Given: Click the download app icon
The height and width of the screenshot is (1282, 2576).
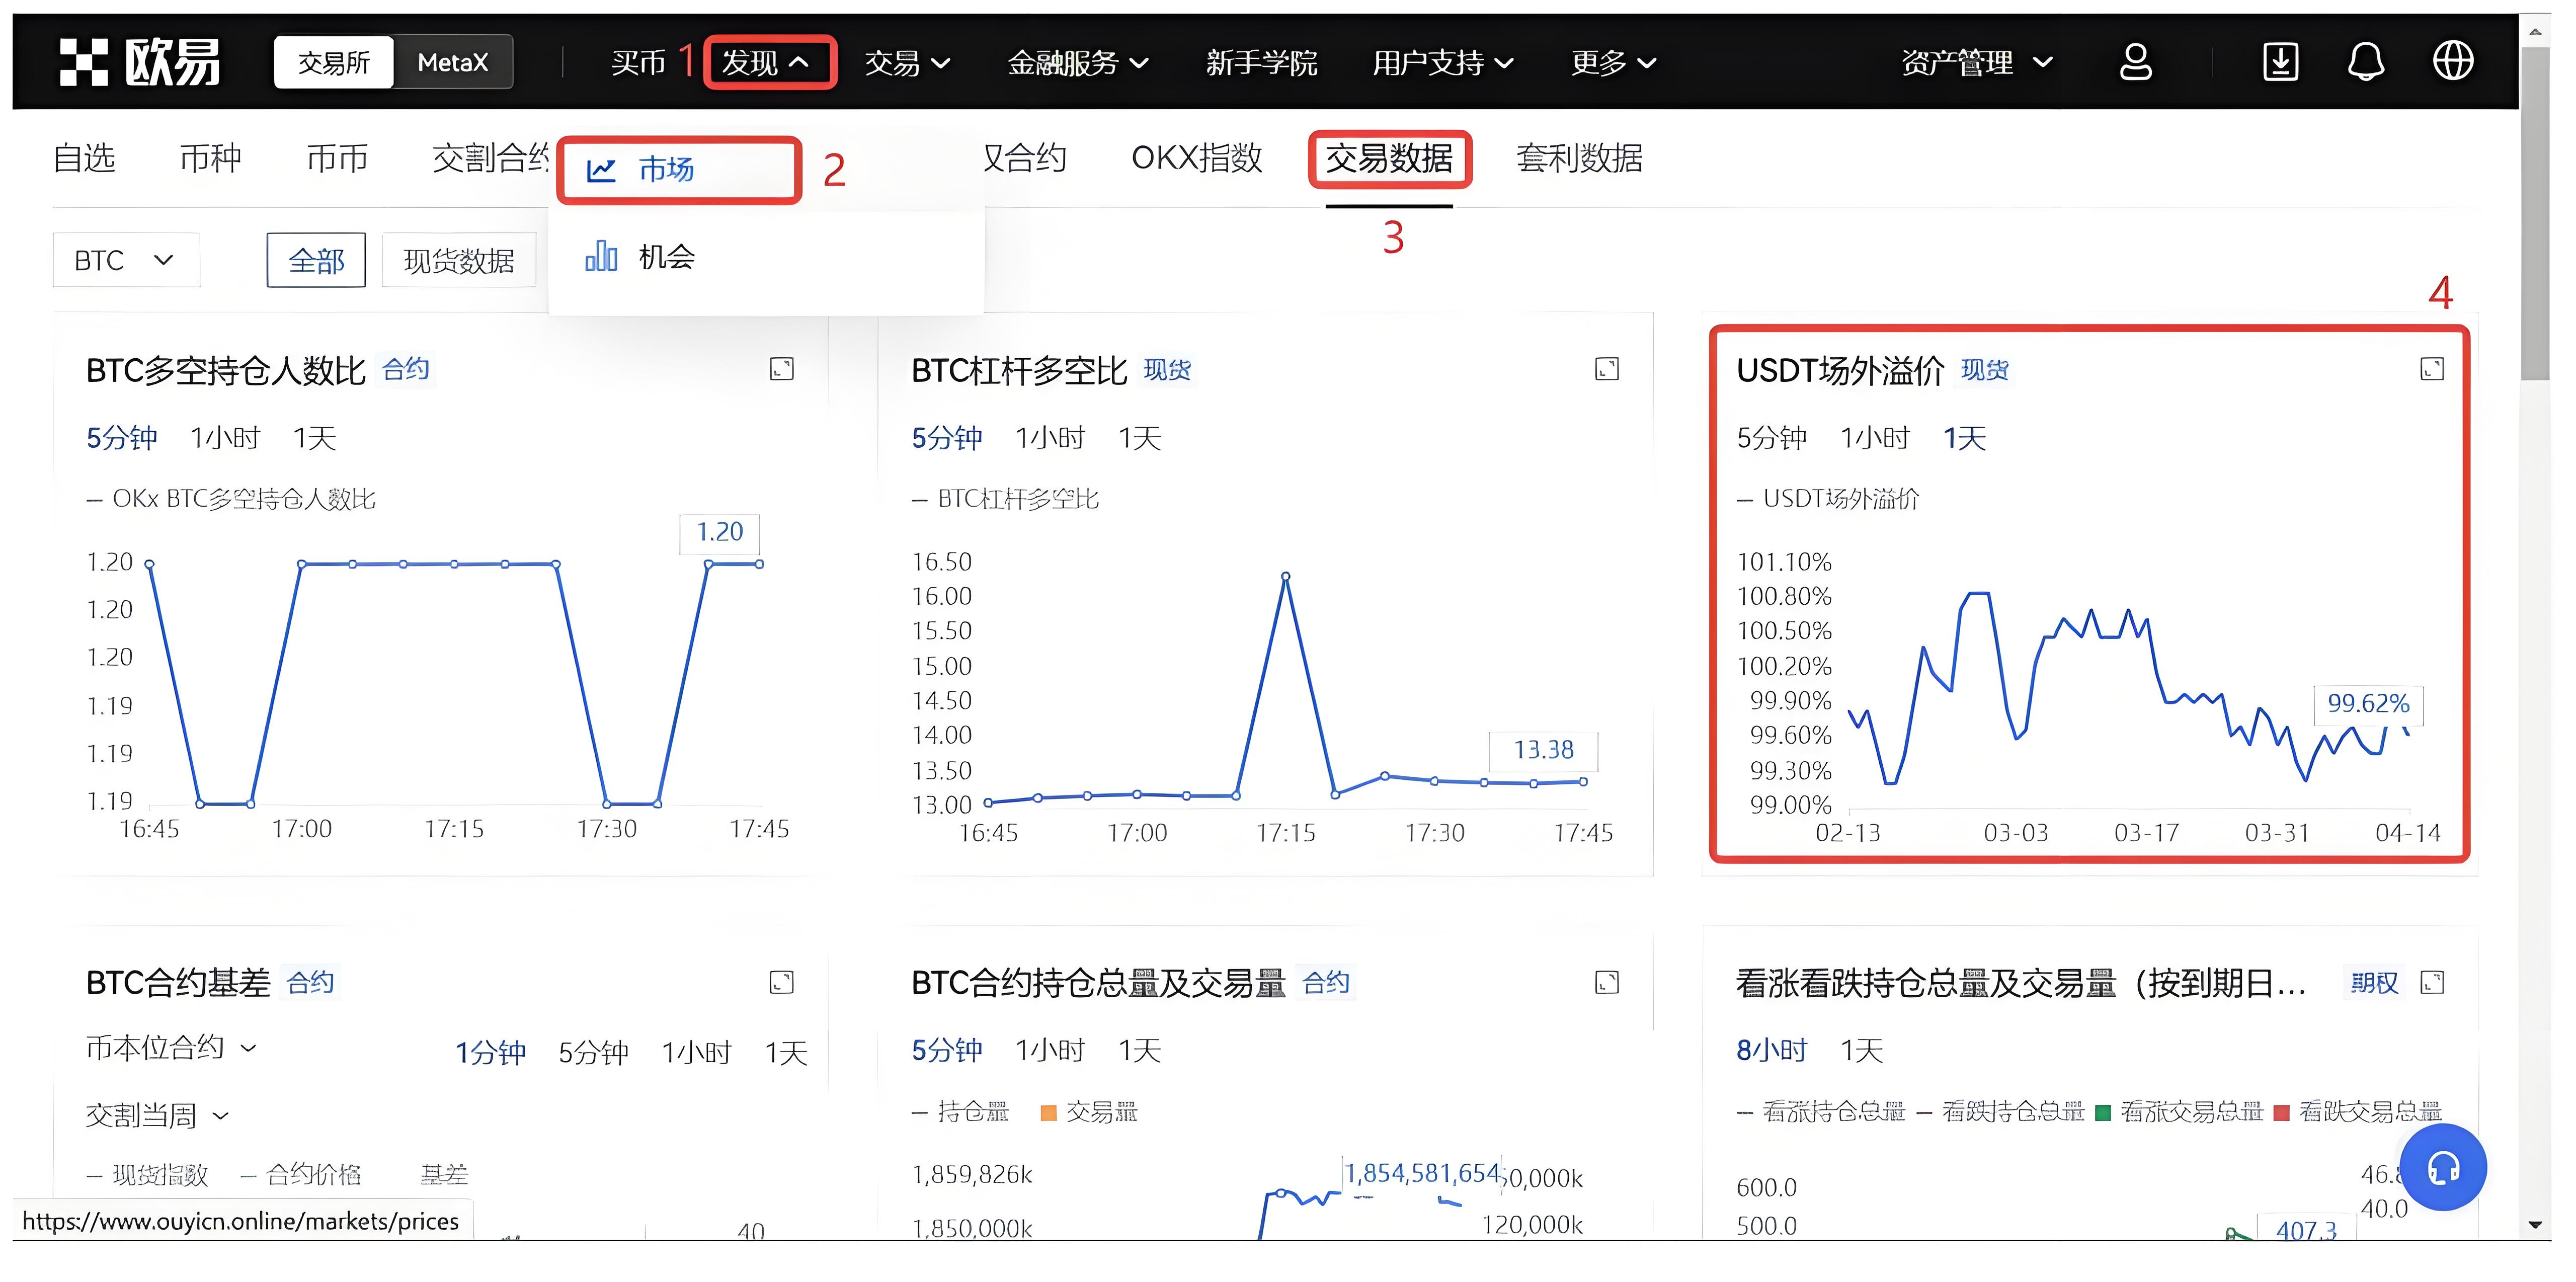Looking at the screenshot, I should pyautogui.click(x=2281, y=62).
